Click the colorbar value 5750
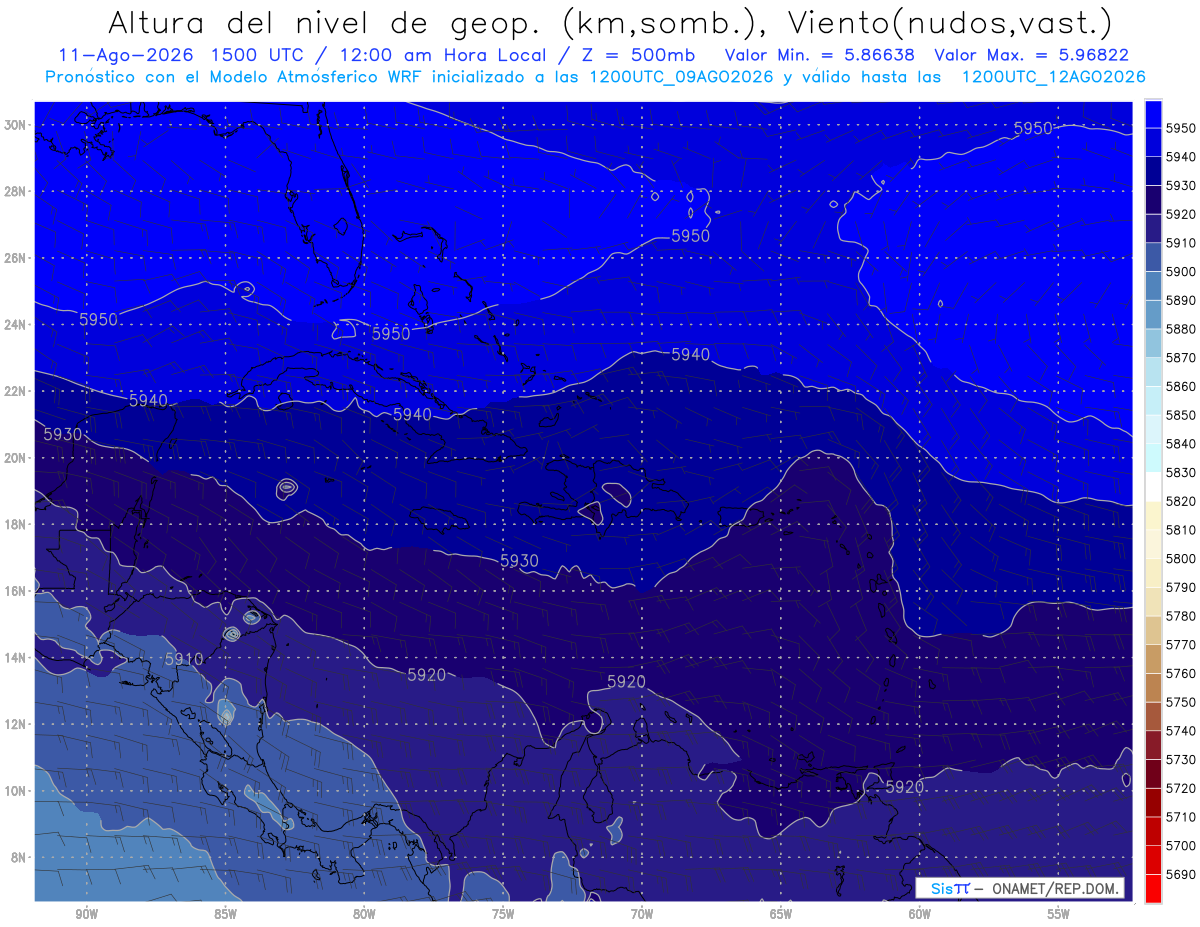 click(1181, 702)
